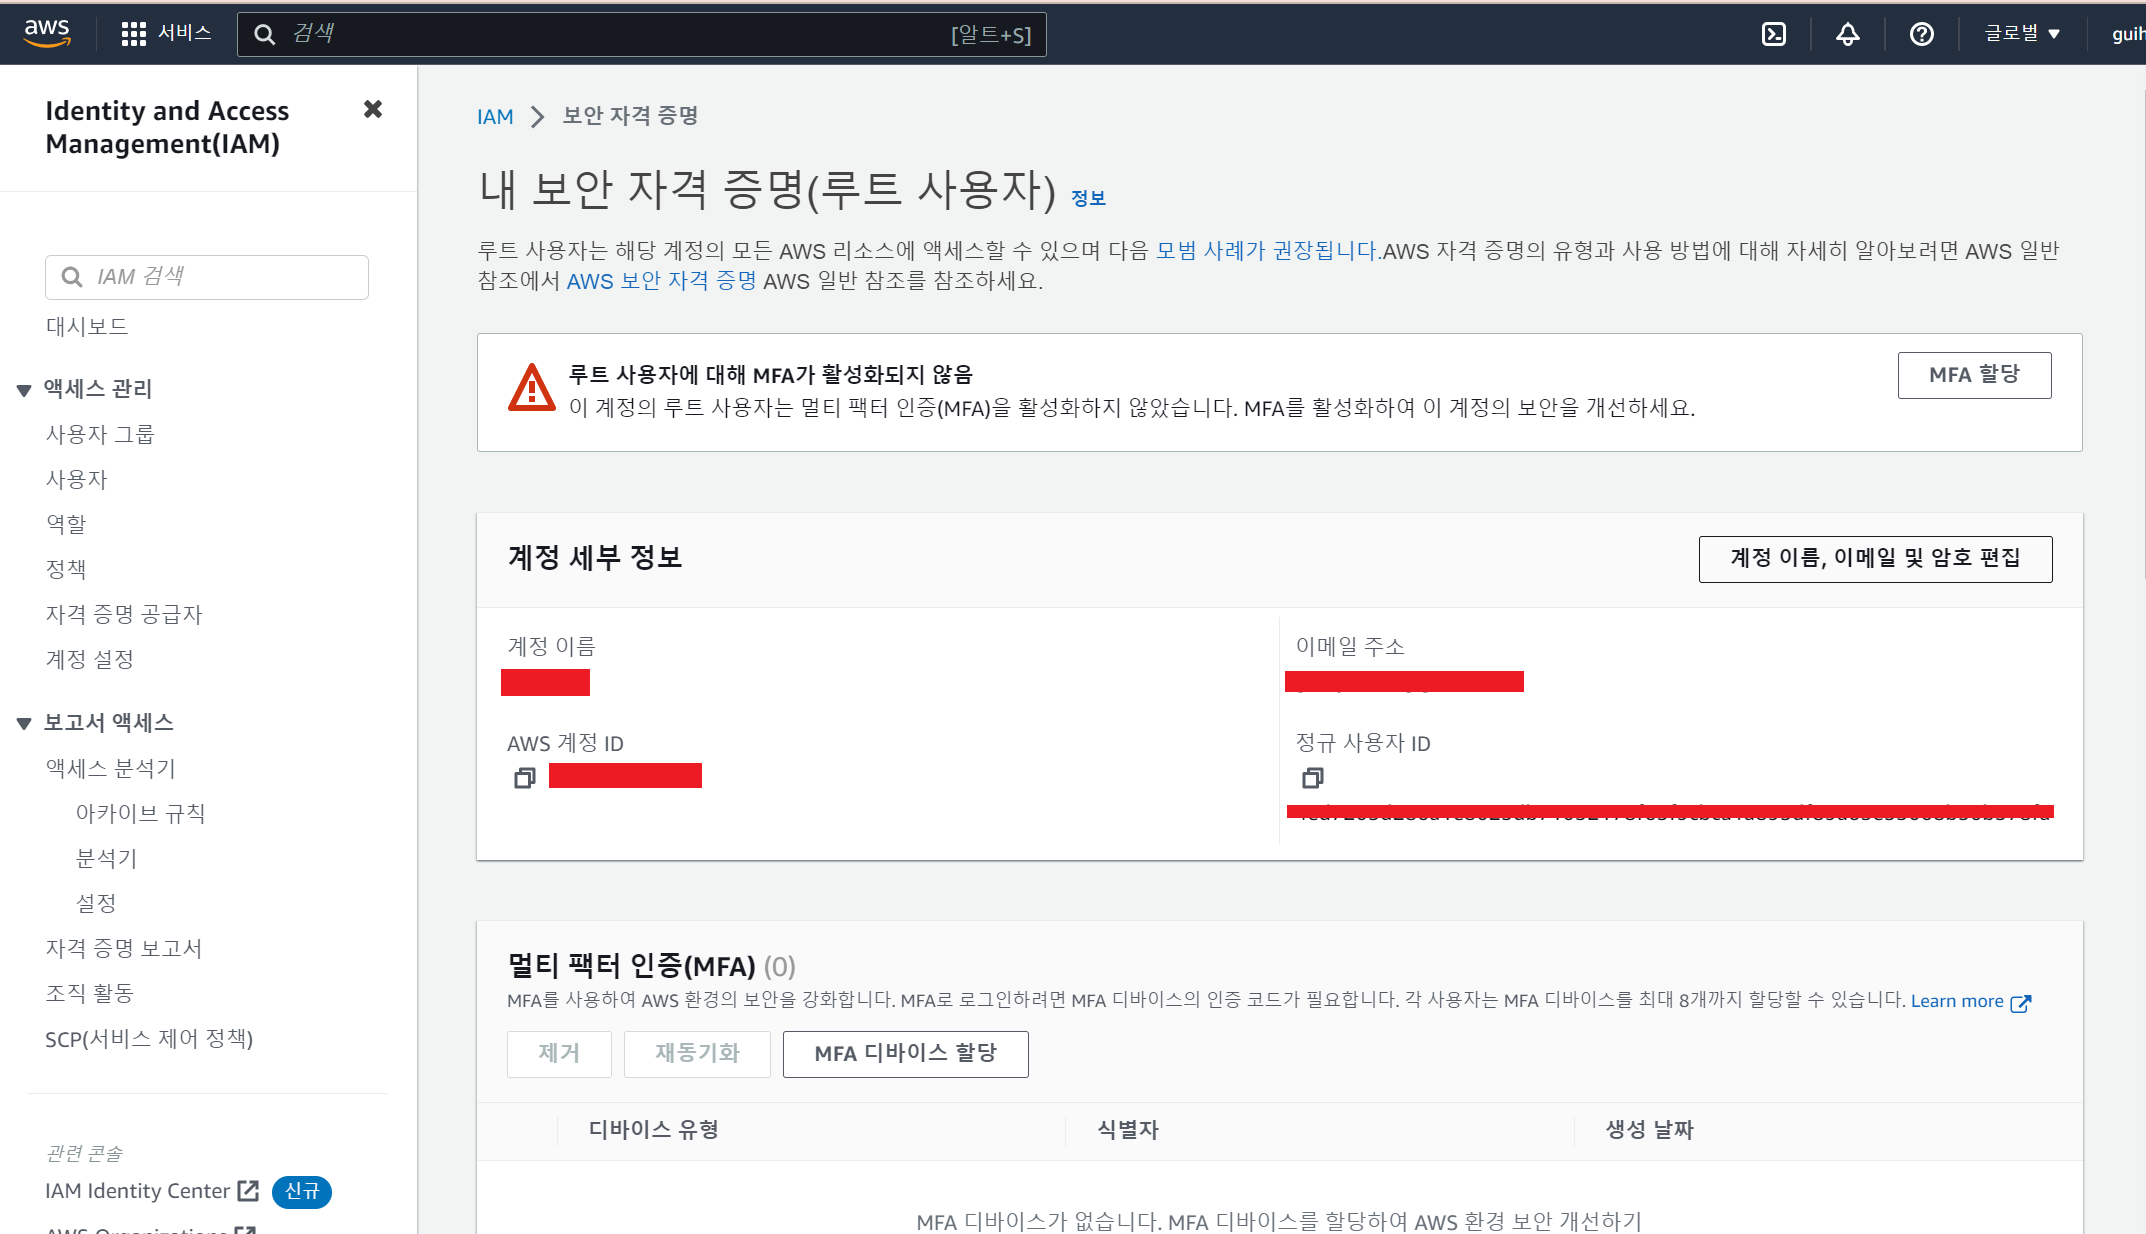Image resolution: width=2146 pixels, height=1234 pixels.
Task: Click 계정 이름, 이메일 및 암호 편집 button
Action: (1876, 559)
